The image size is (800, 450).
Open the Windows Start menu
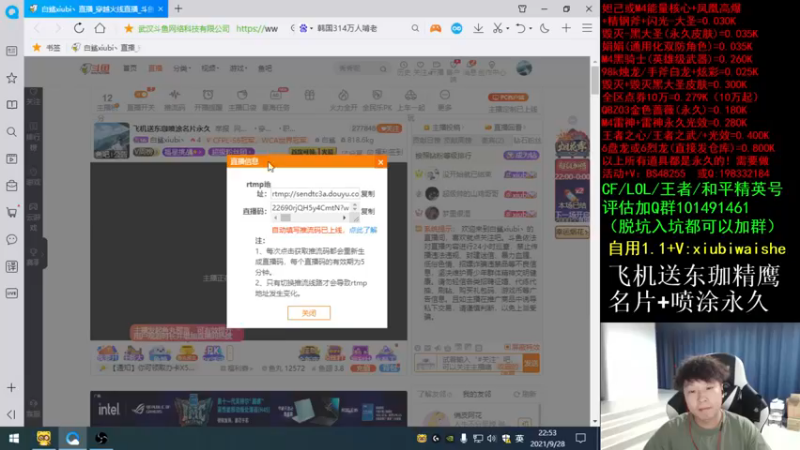14,438
